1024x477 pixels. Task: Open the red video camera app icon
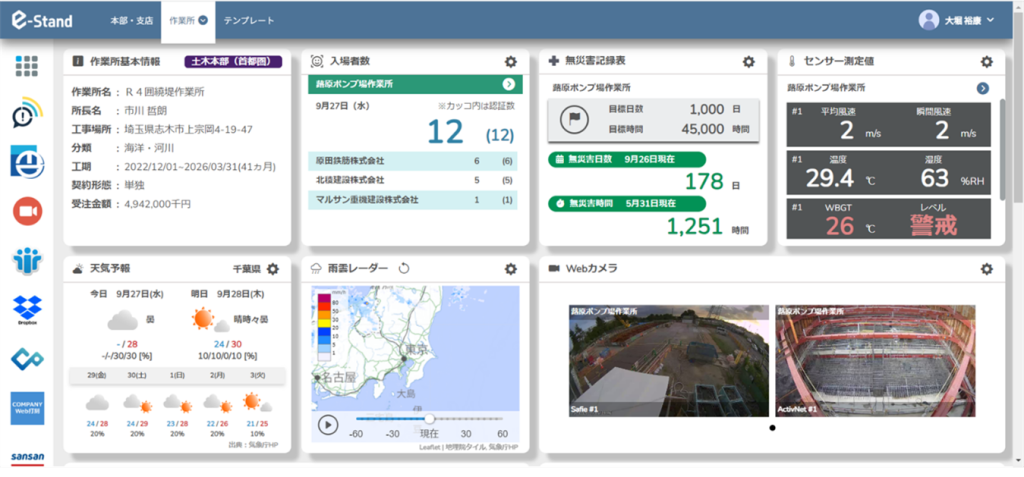pos(27,211)
